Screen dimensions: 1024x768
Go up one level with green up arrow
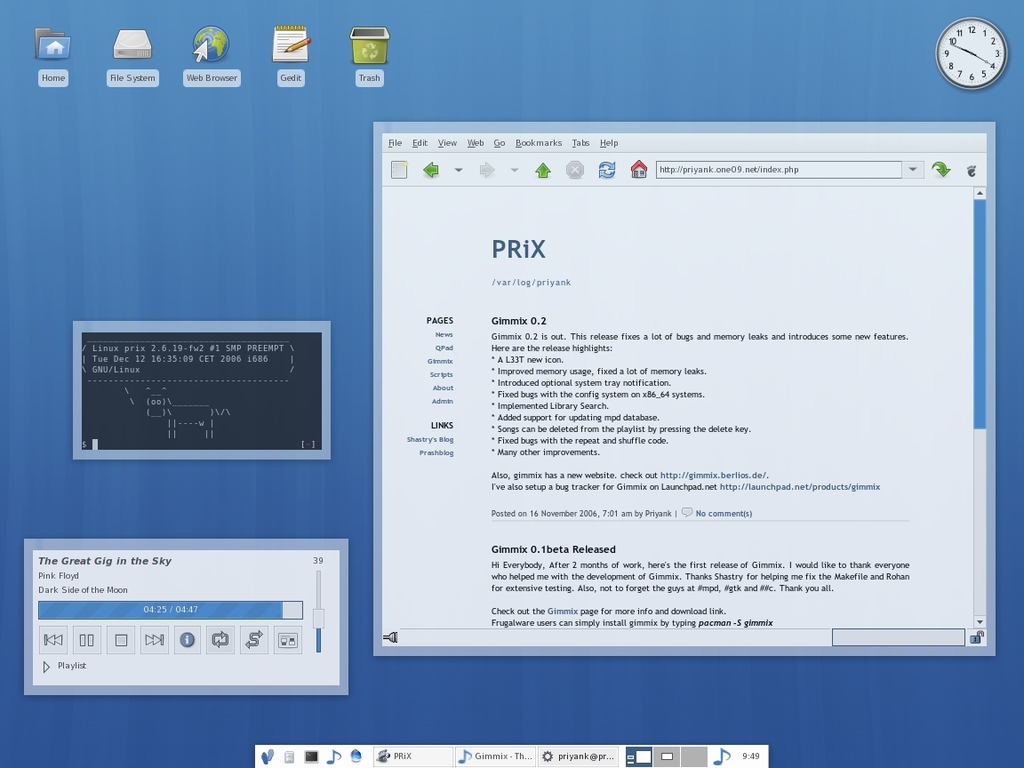(543, 170)
